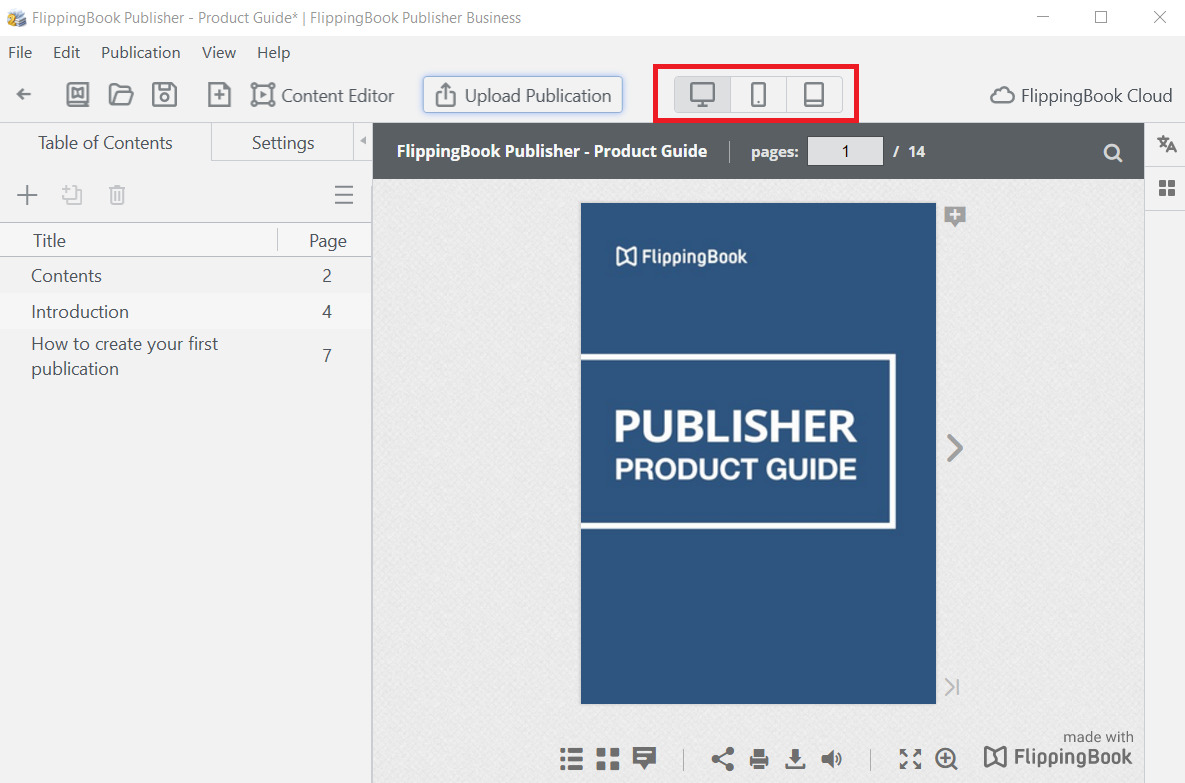Click the zoom in magnifier
This screenshot has height=783, width=1185.
pos(946,759)
